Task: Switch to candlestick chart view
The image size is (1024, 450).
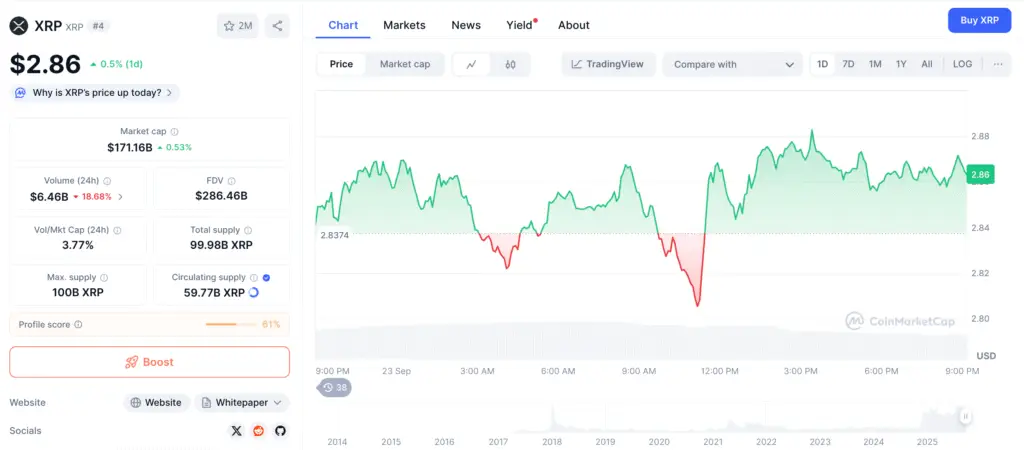Action: point(511,64)
